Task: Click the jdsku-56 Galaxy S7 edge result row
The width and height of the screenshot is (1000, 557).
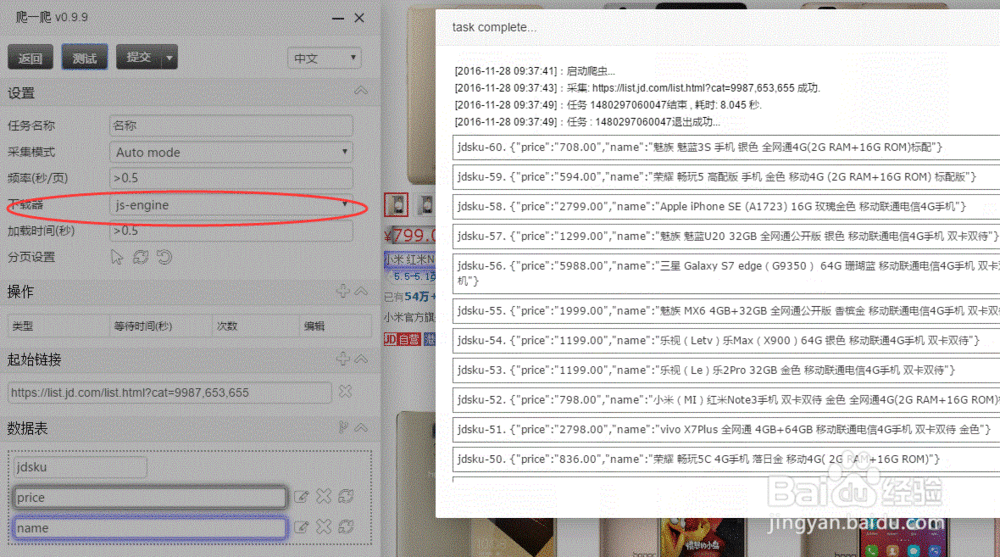Action: click(726, 273)
